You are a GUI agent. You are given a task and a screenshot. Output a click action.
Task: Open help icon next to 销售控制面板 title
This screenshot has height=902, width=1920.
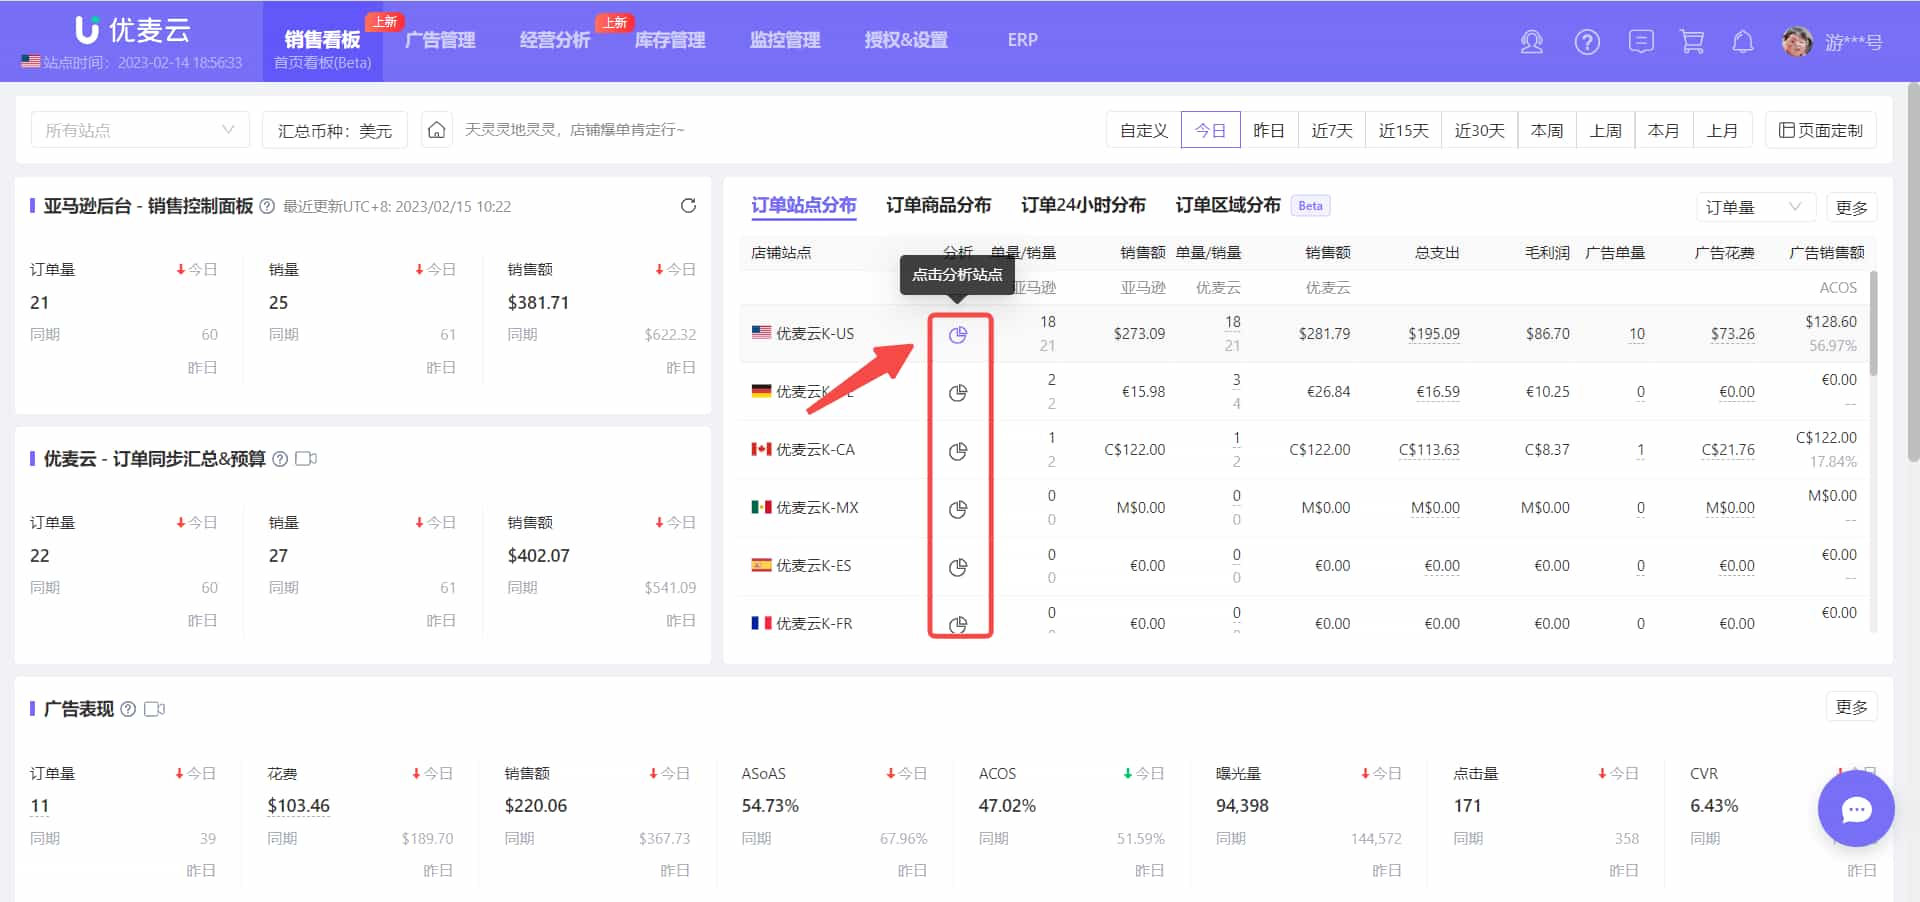[267, 206]
